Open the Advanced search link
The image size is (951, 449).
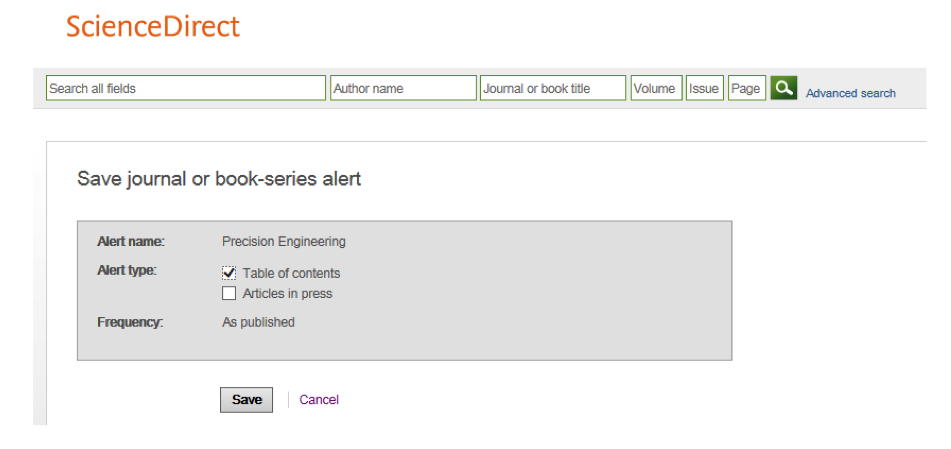click(850, 93)
